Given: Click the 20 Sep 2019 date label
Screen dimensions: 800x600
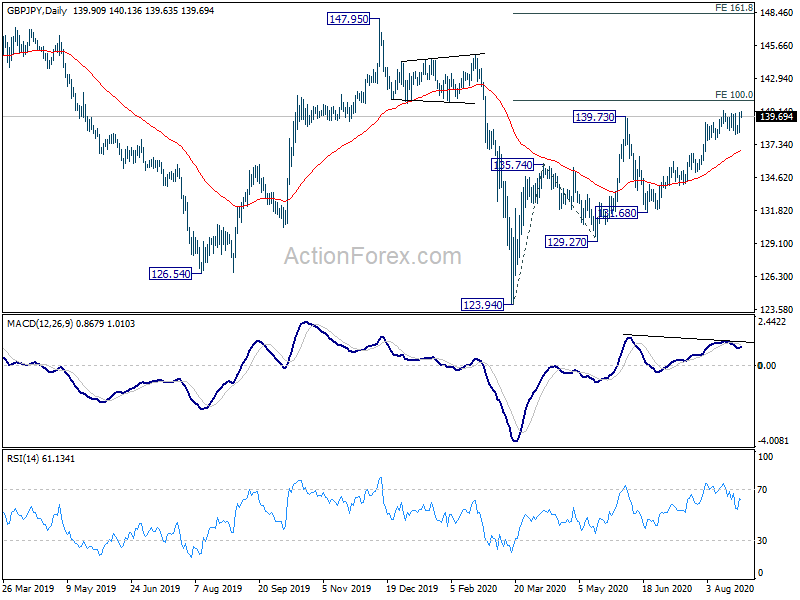Looking at the screenshot, I should [284, 588].
